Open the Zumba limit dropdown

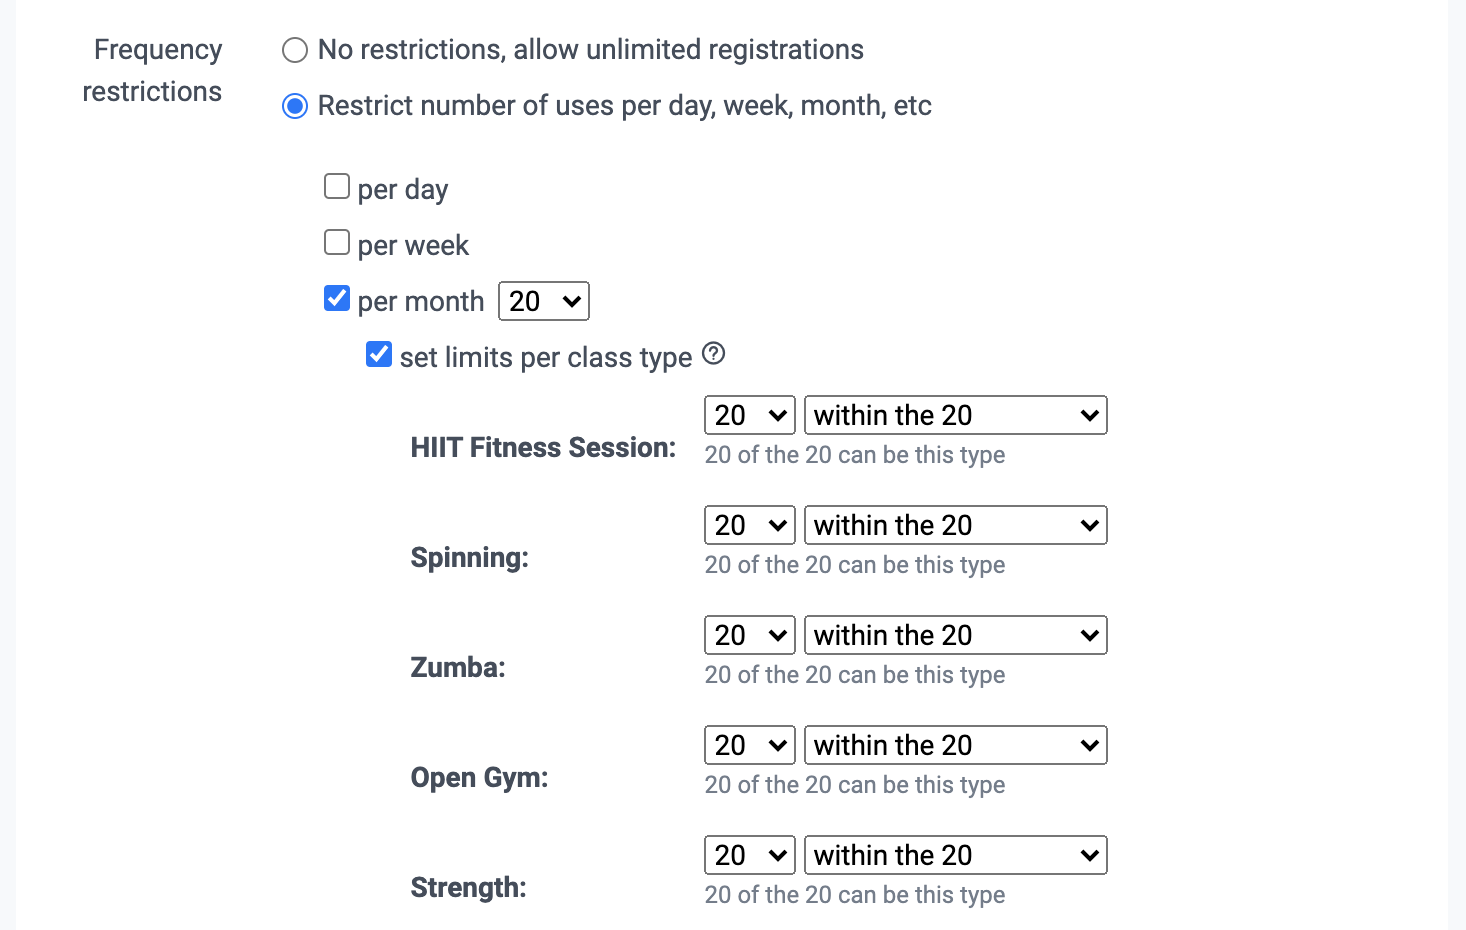[x=749, y=635]
